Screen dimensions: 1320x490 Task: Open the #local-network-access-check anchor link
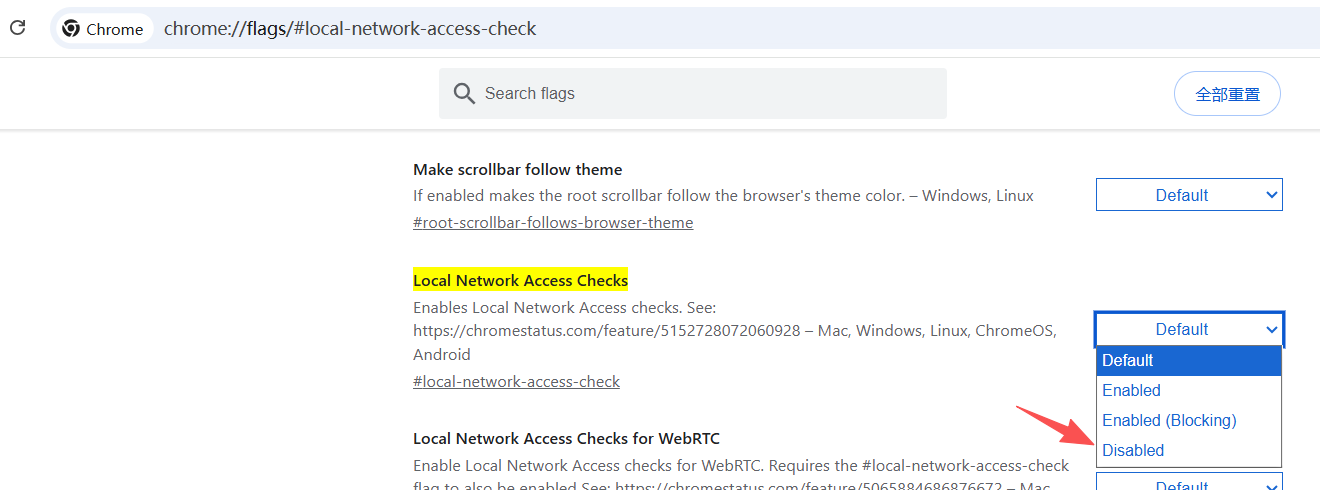(x=516, y=381)
